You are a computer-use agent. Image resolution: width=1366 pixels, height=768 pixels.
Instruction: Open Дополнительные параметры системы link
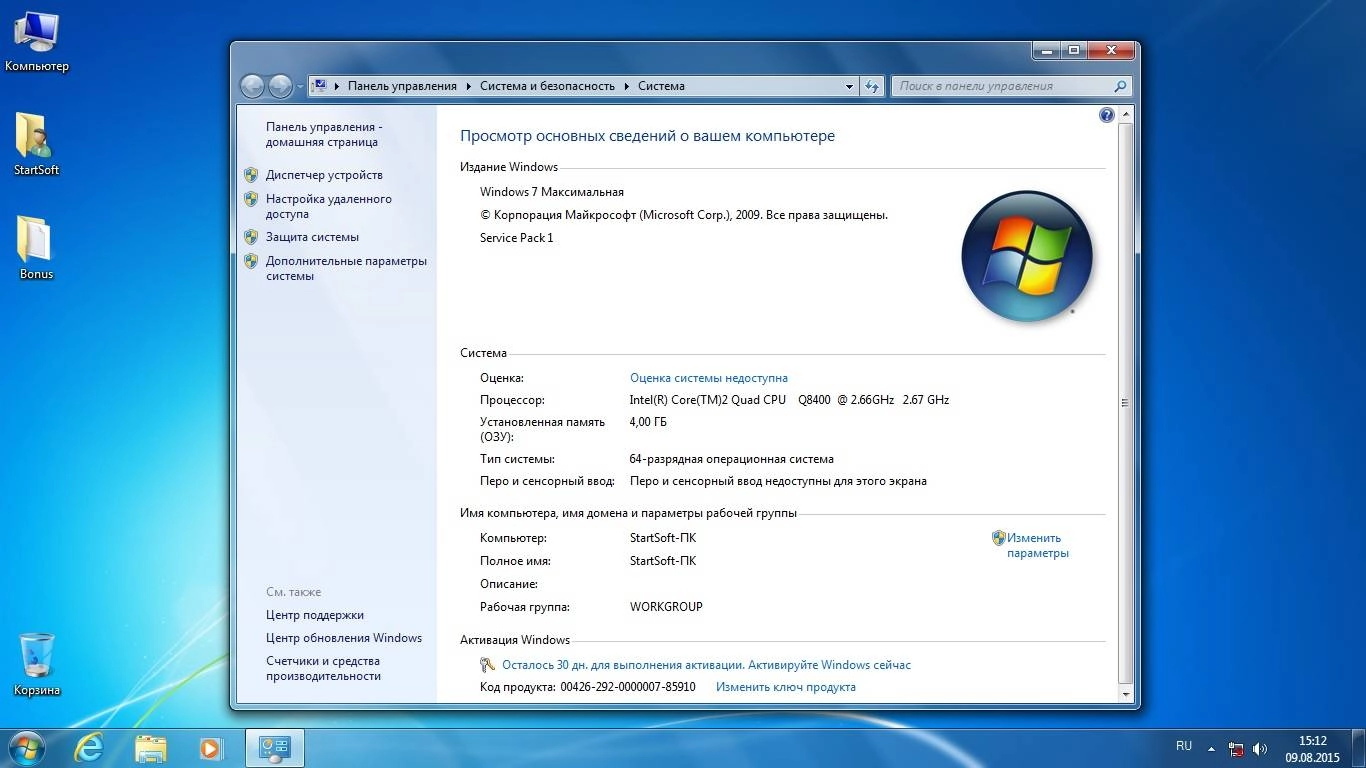(346, 268)
